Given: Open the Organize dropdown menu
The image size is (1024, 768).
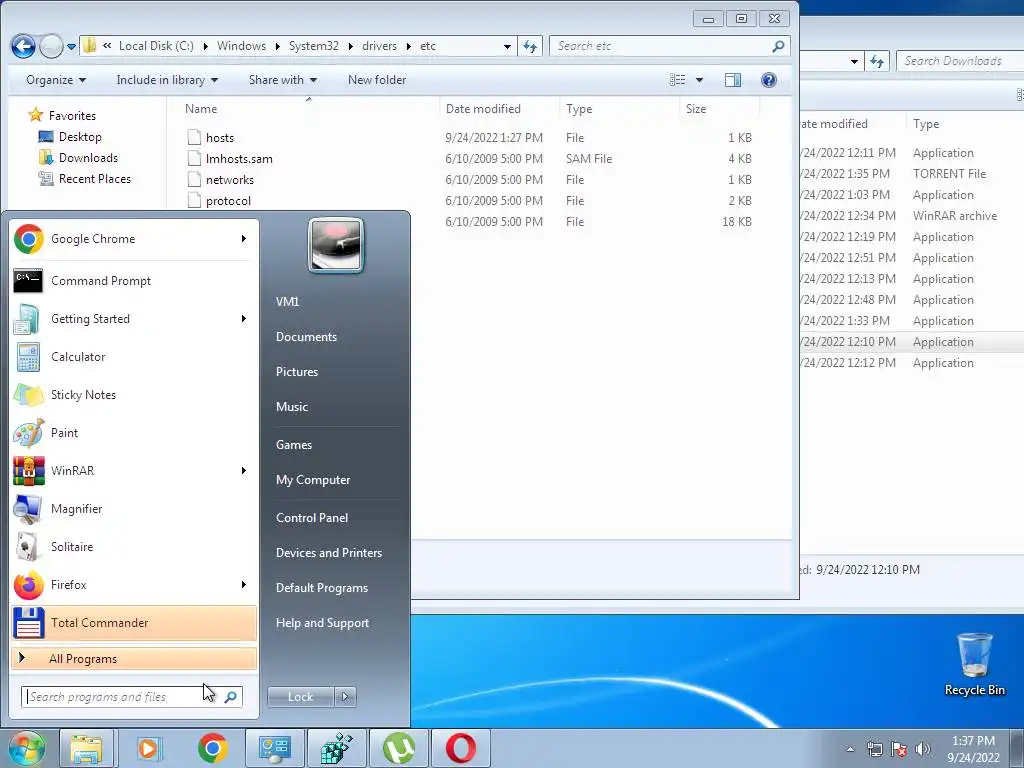Looking at the screenshot, I should point(56,80).
